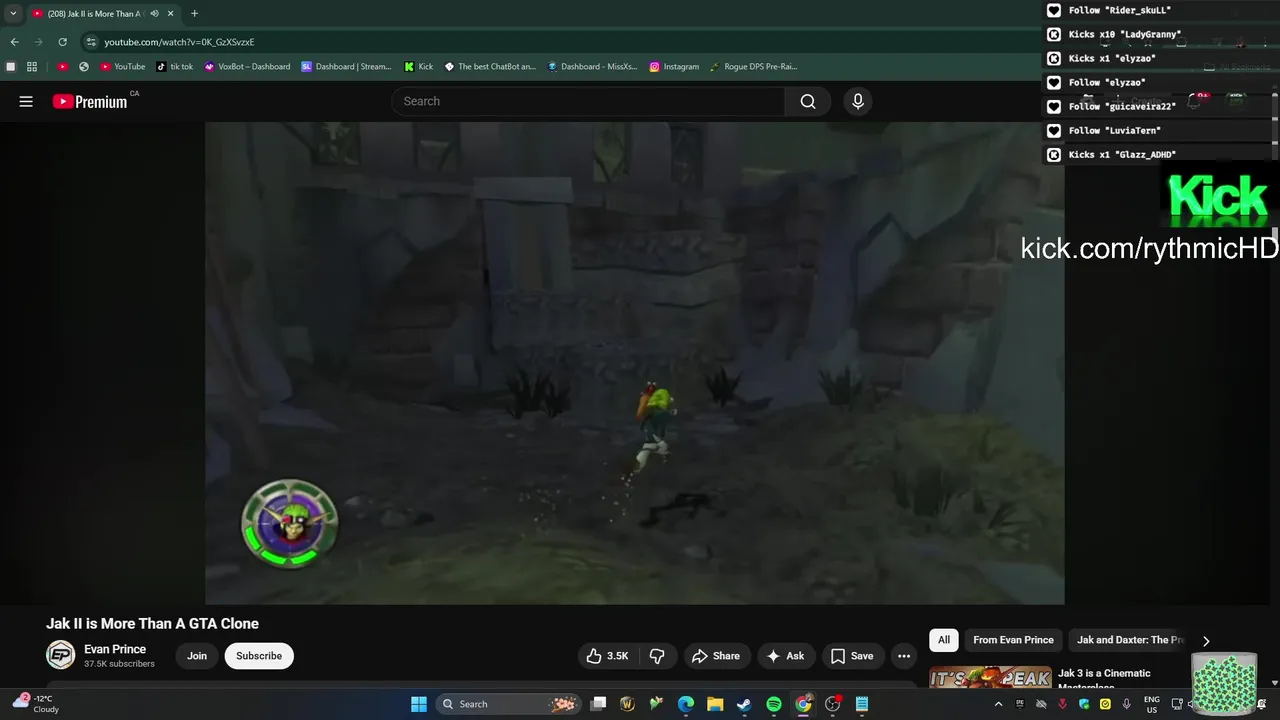Image resolution: width=1280 pixels, height=720 pixels.
Task: Open Evan Prince channel name link
Action: tap(115, 649)
